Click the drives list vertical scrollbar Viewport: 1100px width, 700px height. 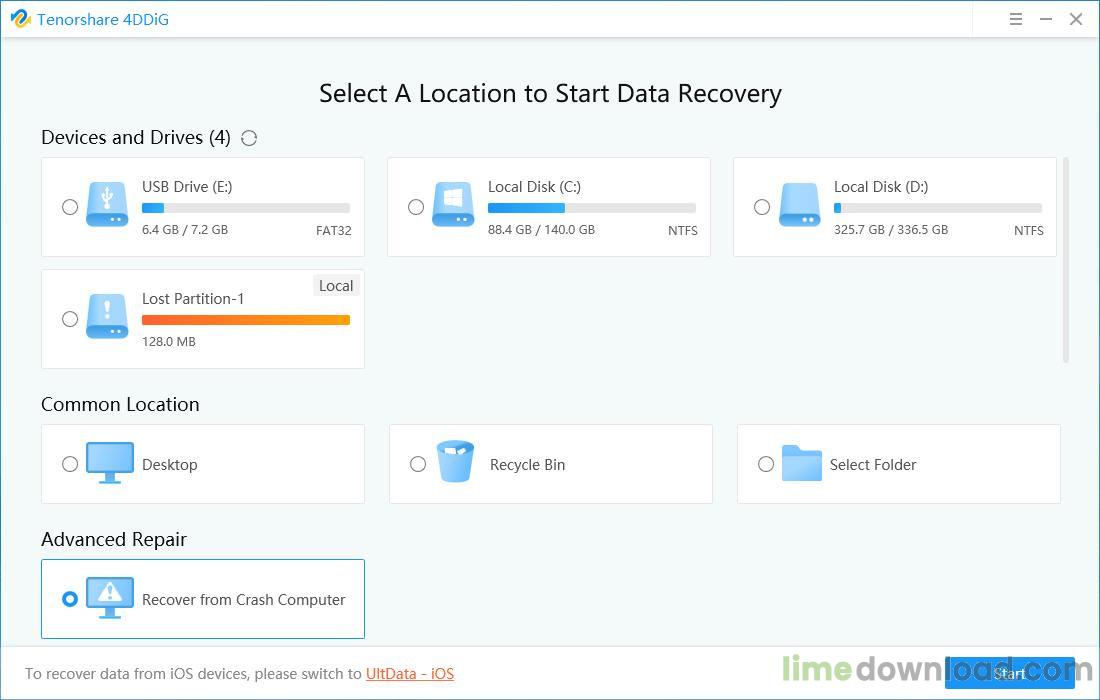point(1066,260)
